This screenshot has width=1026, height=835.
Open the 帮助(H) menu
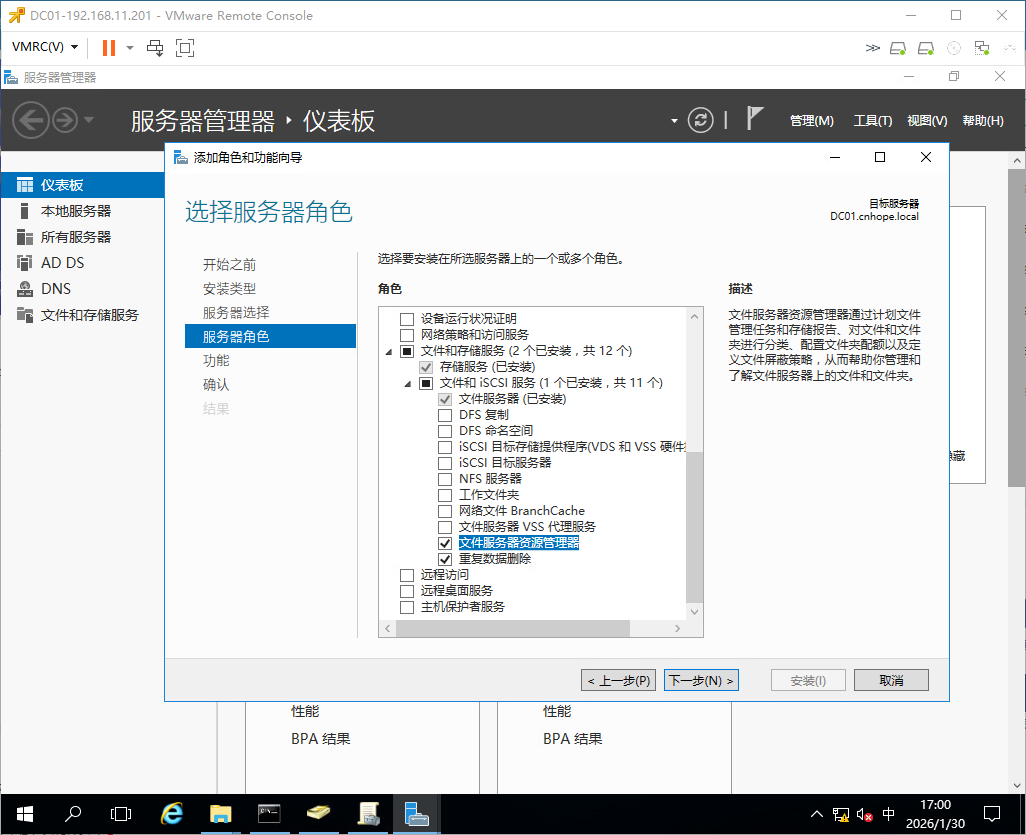click(x=983, y=120)
